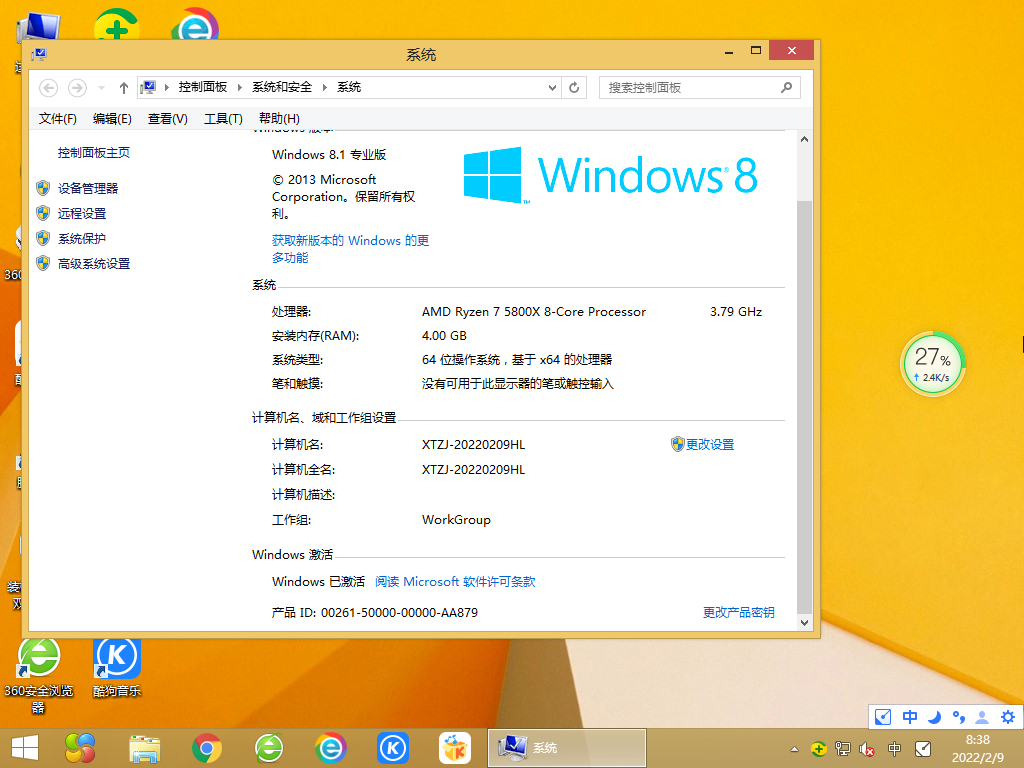1024x768 pixels.
Task: Toggle Chinese/English input mode in the tray
Action: 909,717
